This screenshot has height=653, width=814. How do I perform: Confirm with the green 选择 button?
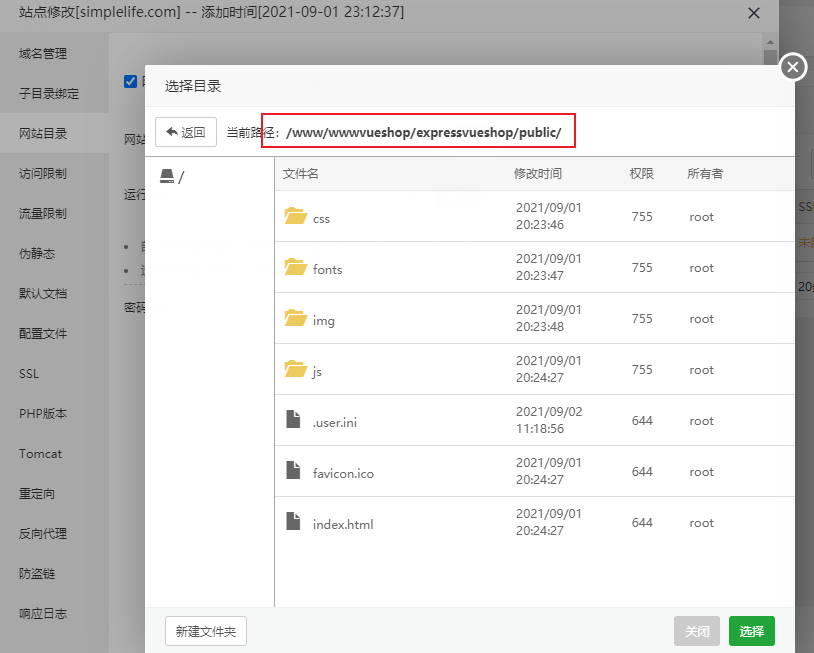752,631
